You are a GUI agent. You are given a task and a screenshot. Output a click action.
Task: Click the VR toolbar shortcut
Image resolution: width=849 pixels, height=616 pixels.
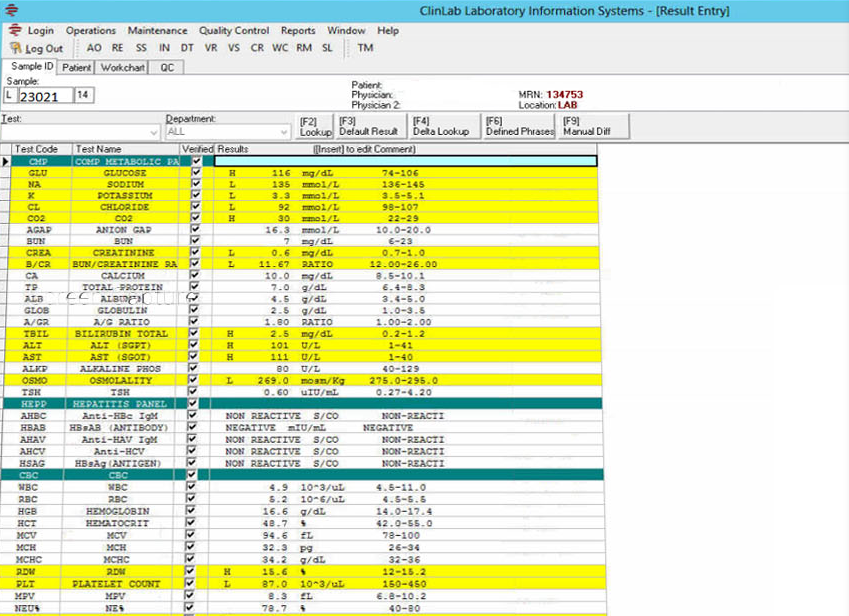coord(211,48)
